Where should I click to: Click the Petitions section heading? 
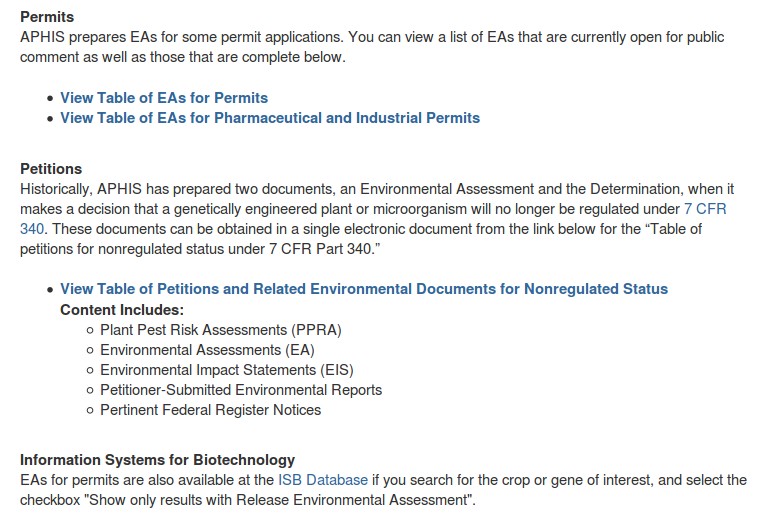click(x=51, y=169)
